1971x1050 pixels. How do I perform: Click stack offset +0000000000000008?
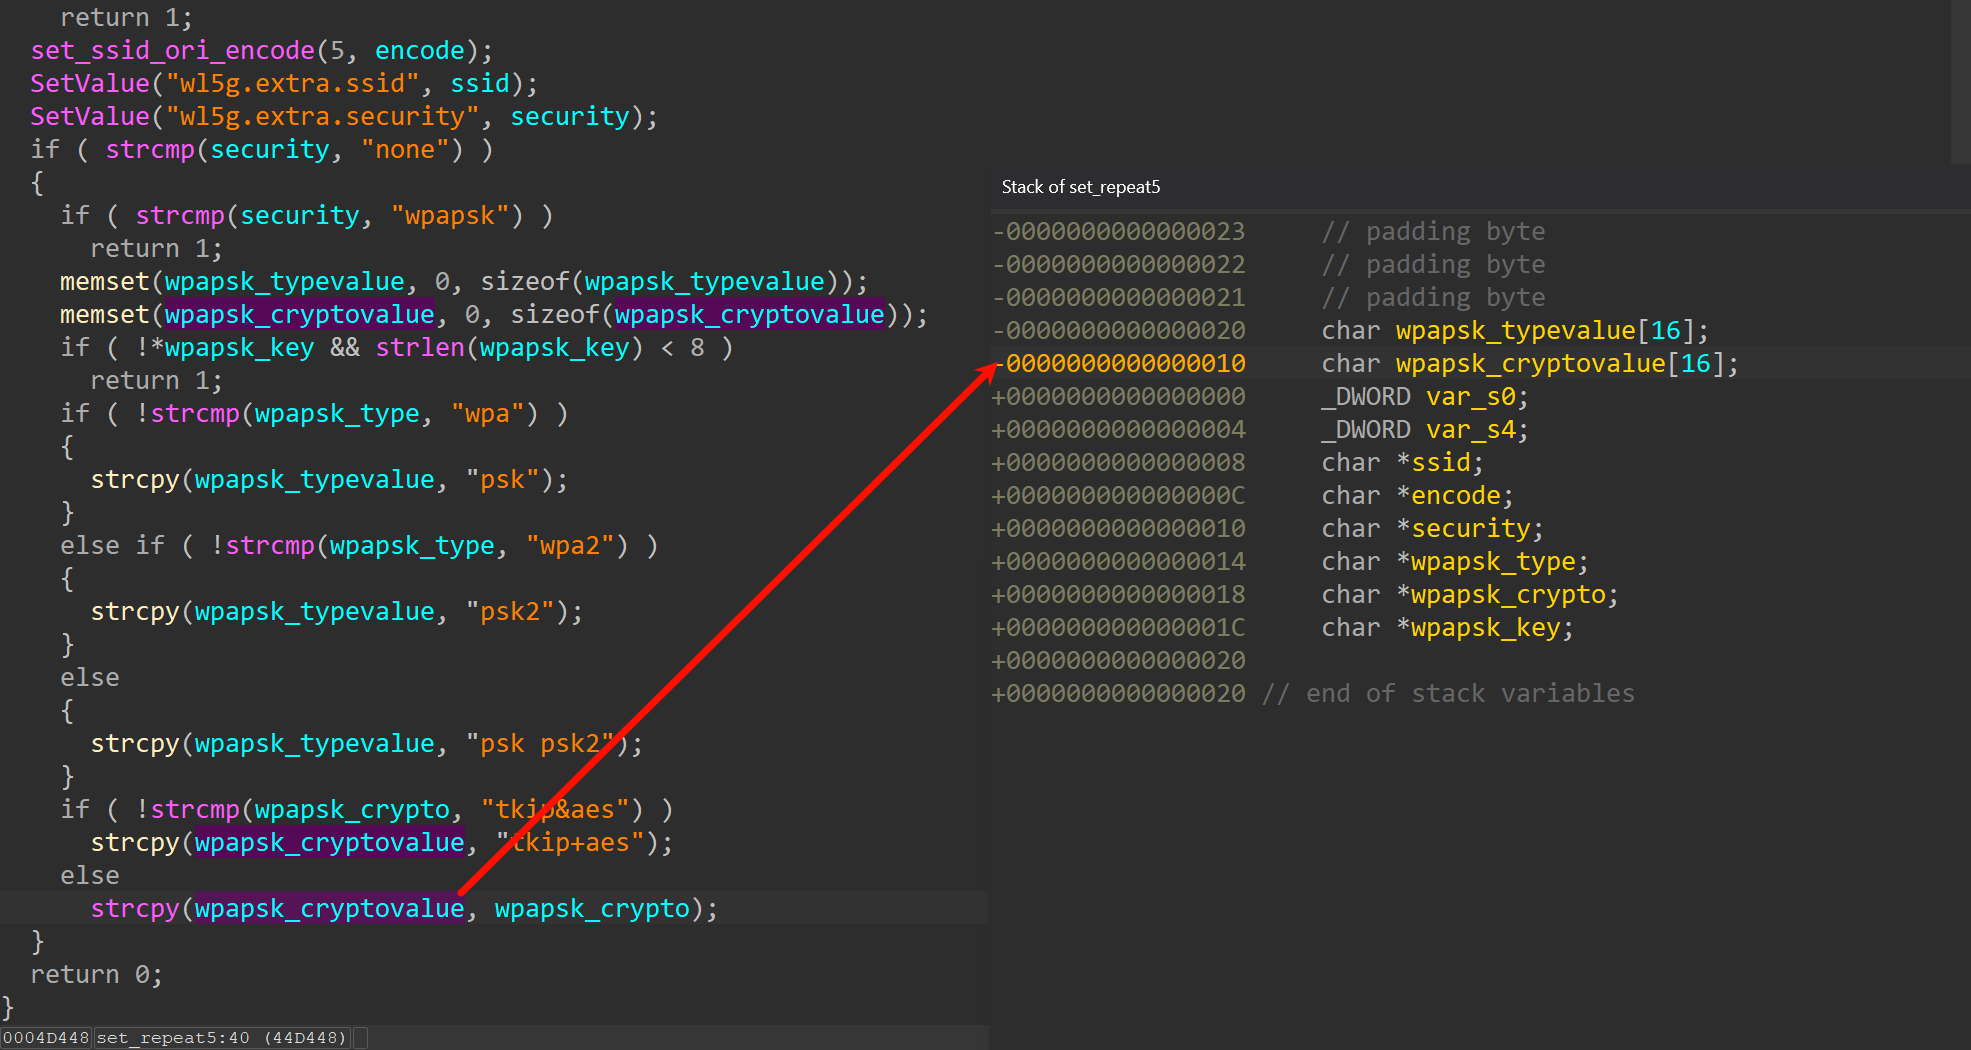[x=1119, y=462]
